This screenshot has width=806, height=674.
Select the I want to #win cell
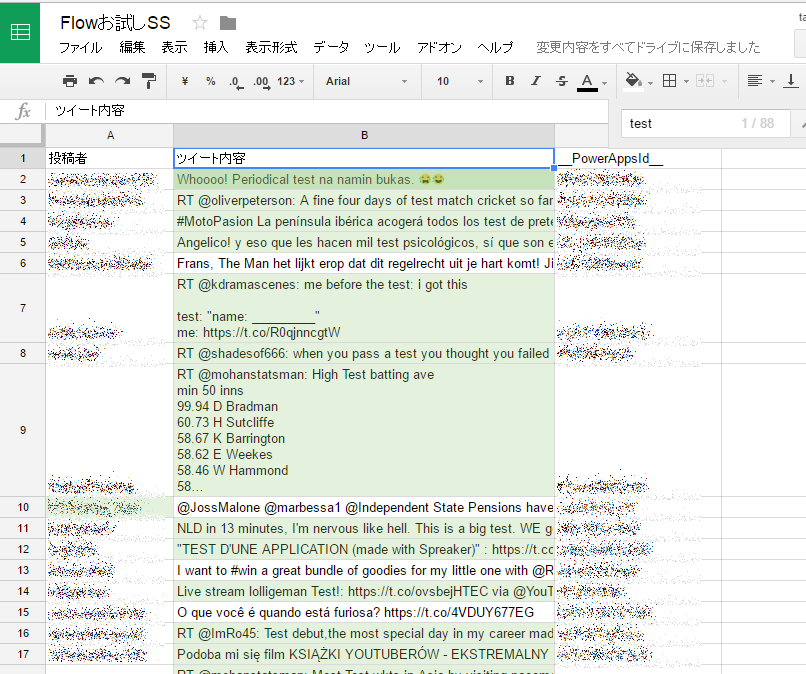[x=364, y=570]
